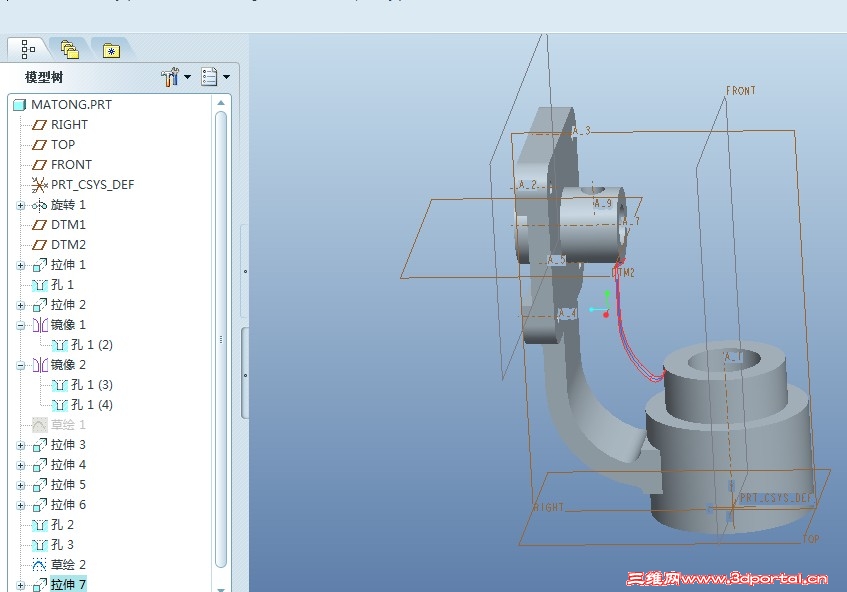The height and width of the screenshot is (592, 847).
Task: Select the 拉伸 7 extrude icon
Action: click(39, 584)
